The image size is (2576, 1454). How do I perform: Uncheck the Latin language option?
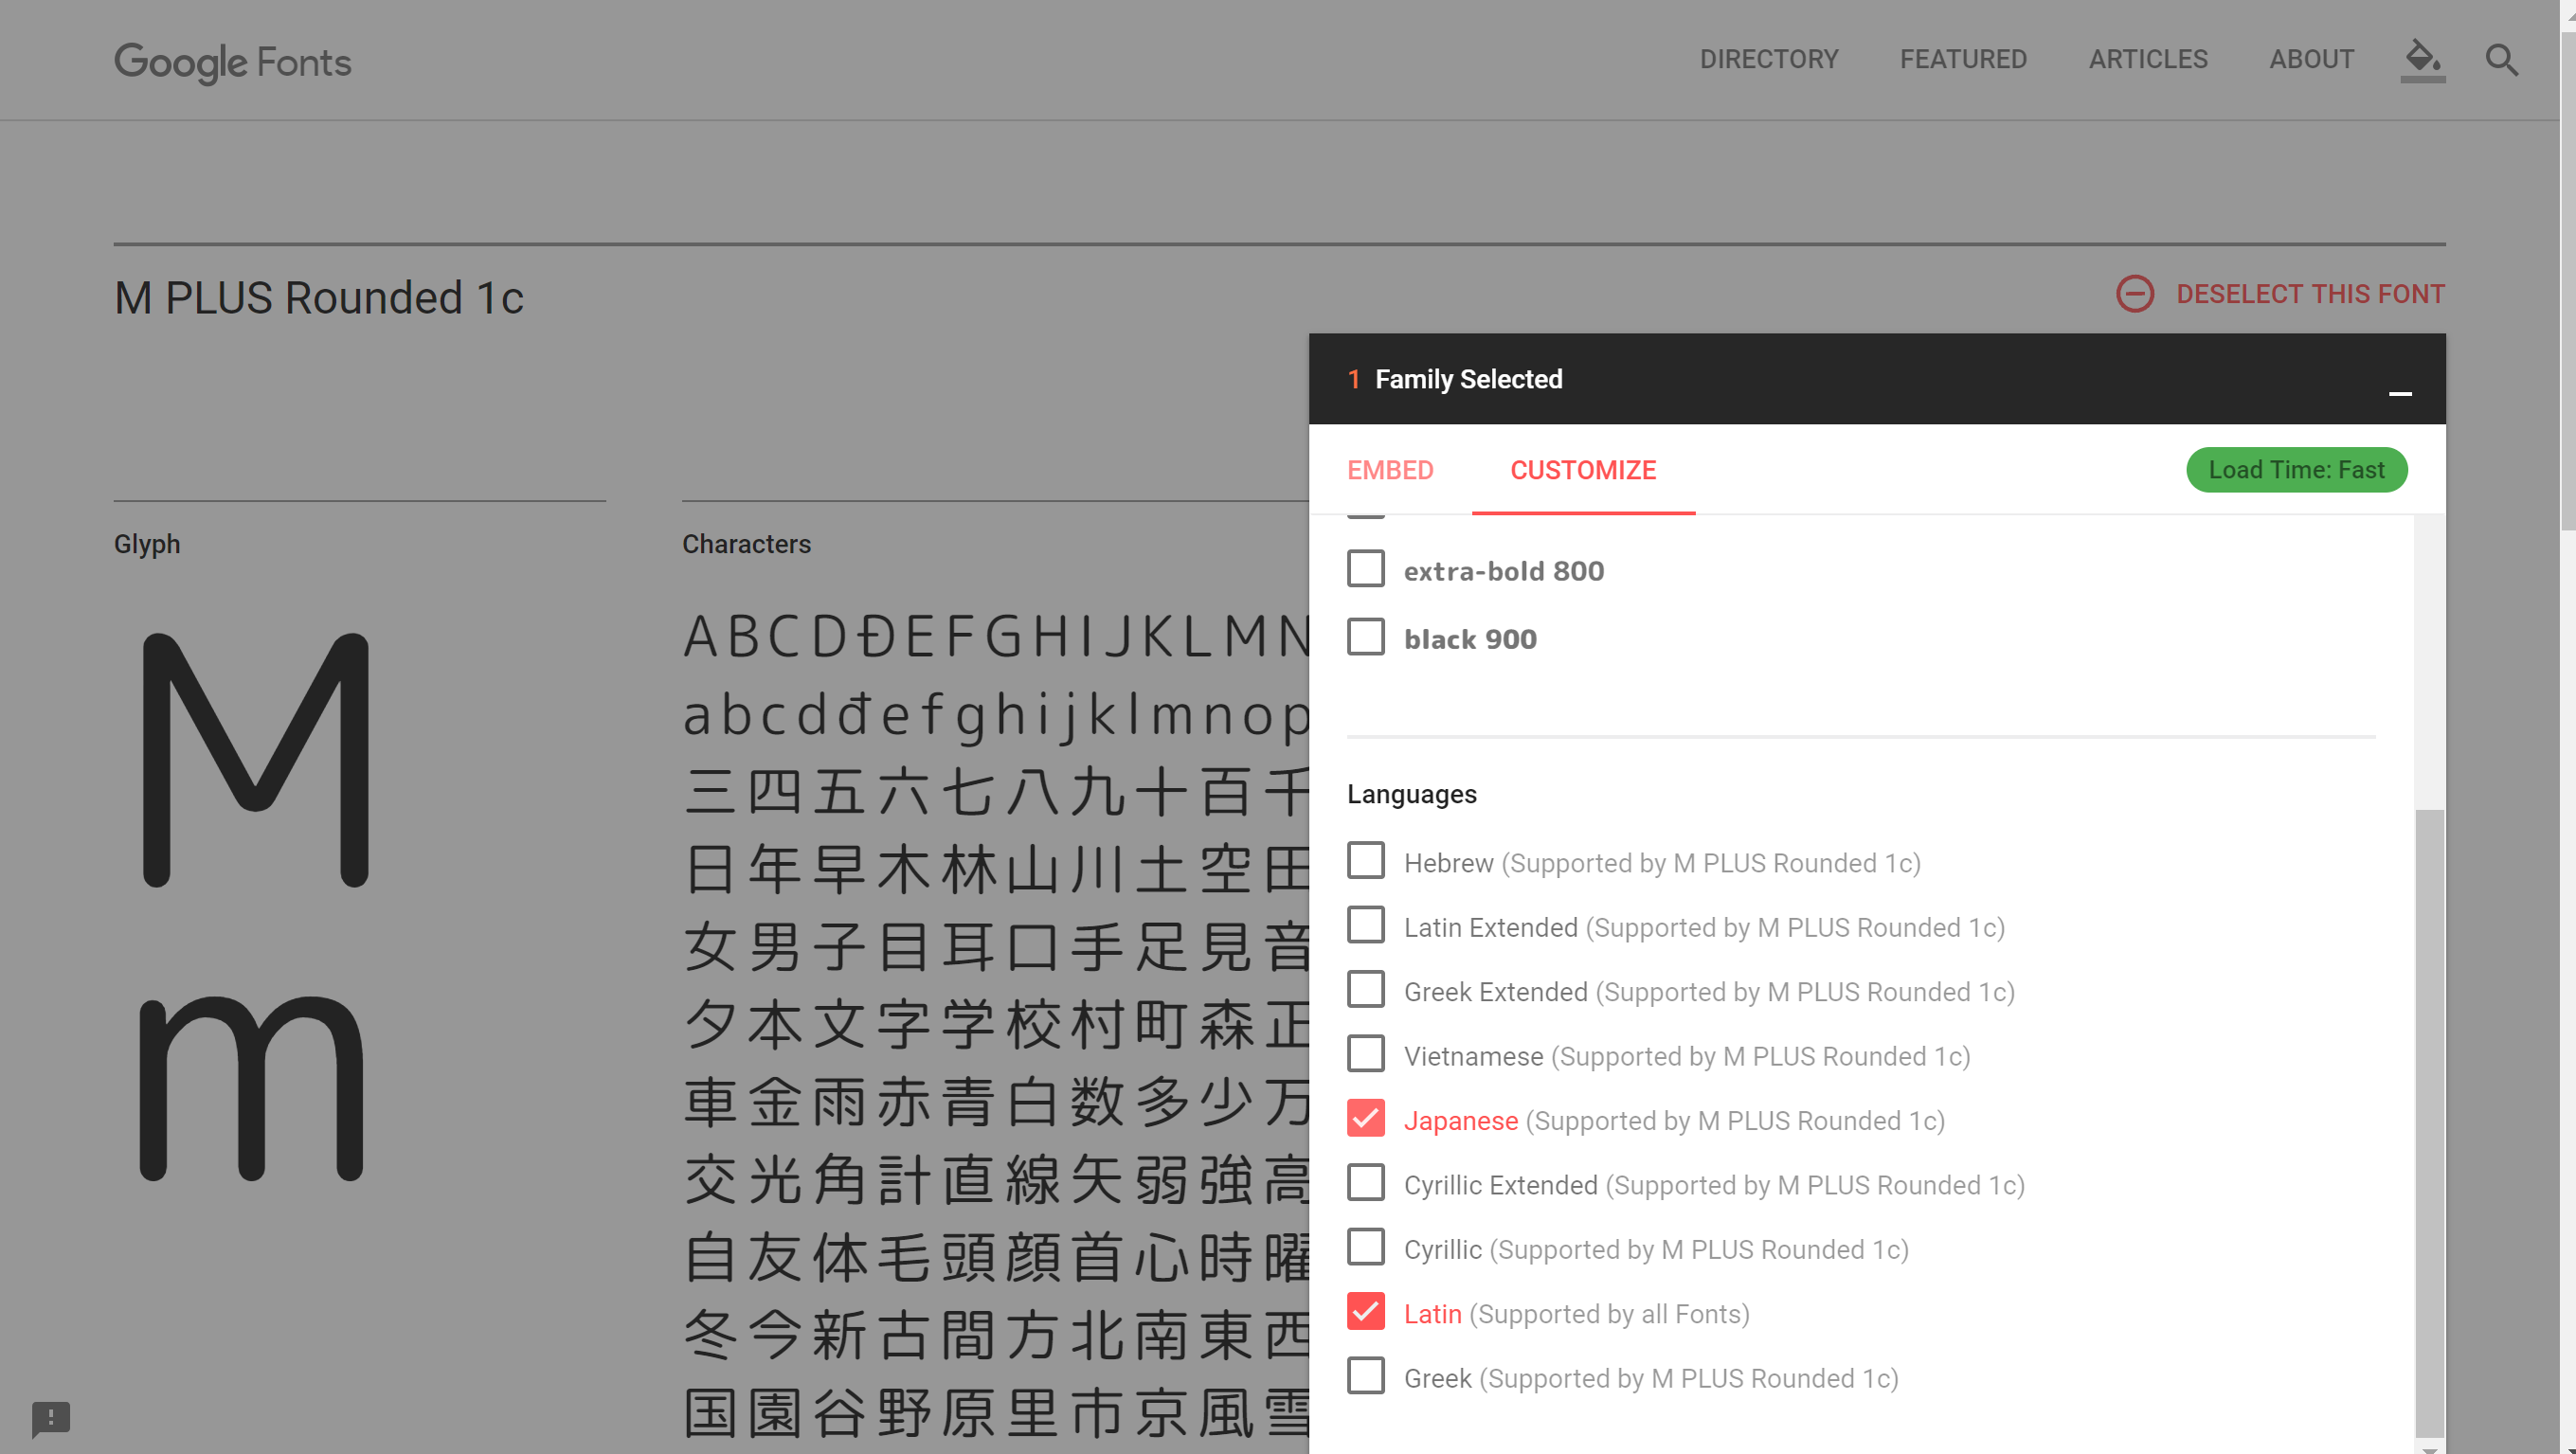point(1365,1312)
